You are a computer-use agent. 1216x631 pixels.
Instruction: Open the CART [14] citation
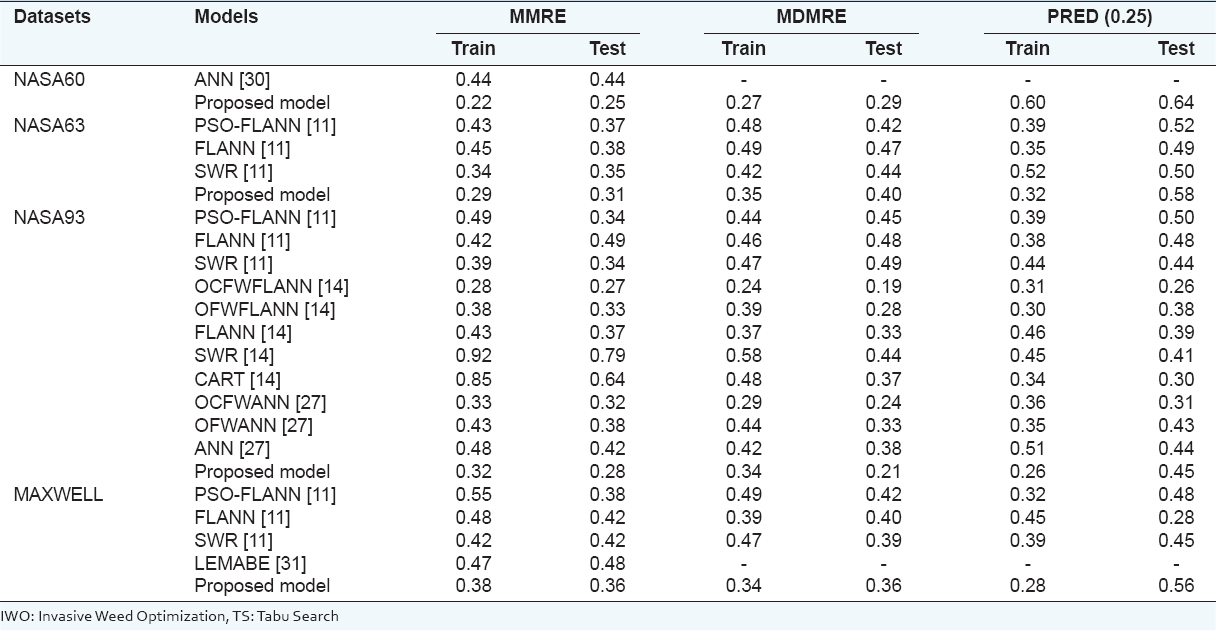(237, 379)
